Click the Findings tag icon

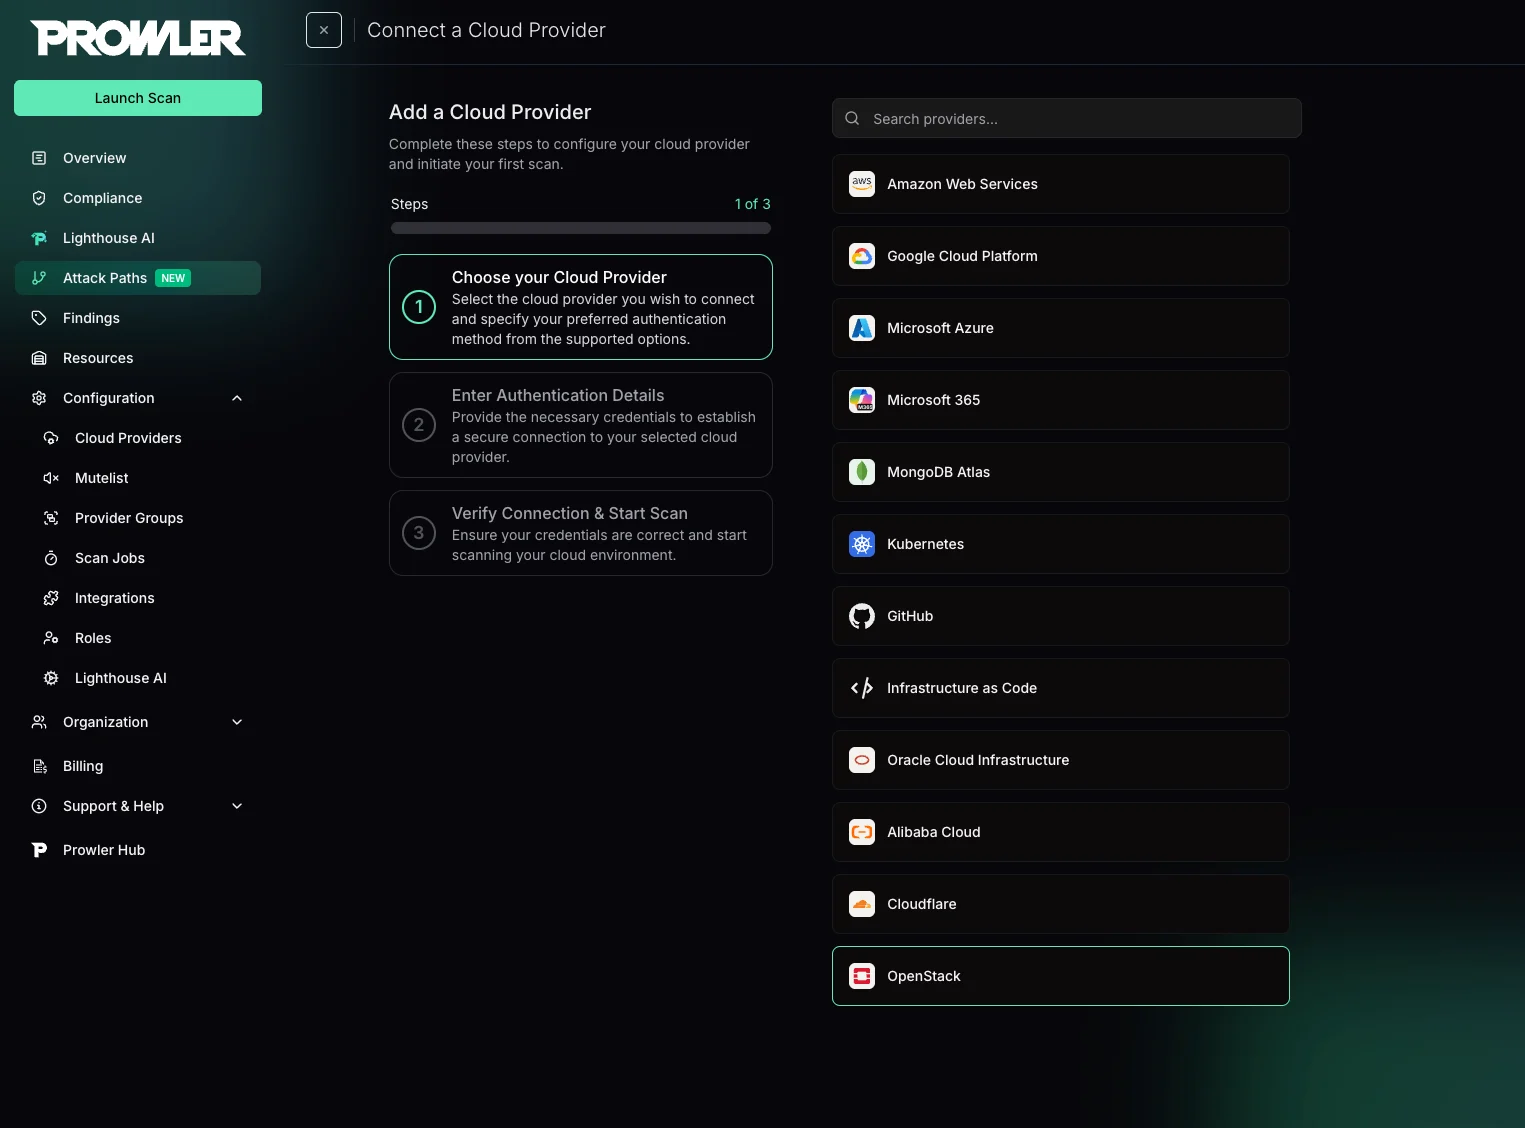click(39, 318)
